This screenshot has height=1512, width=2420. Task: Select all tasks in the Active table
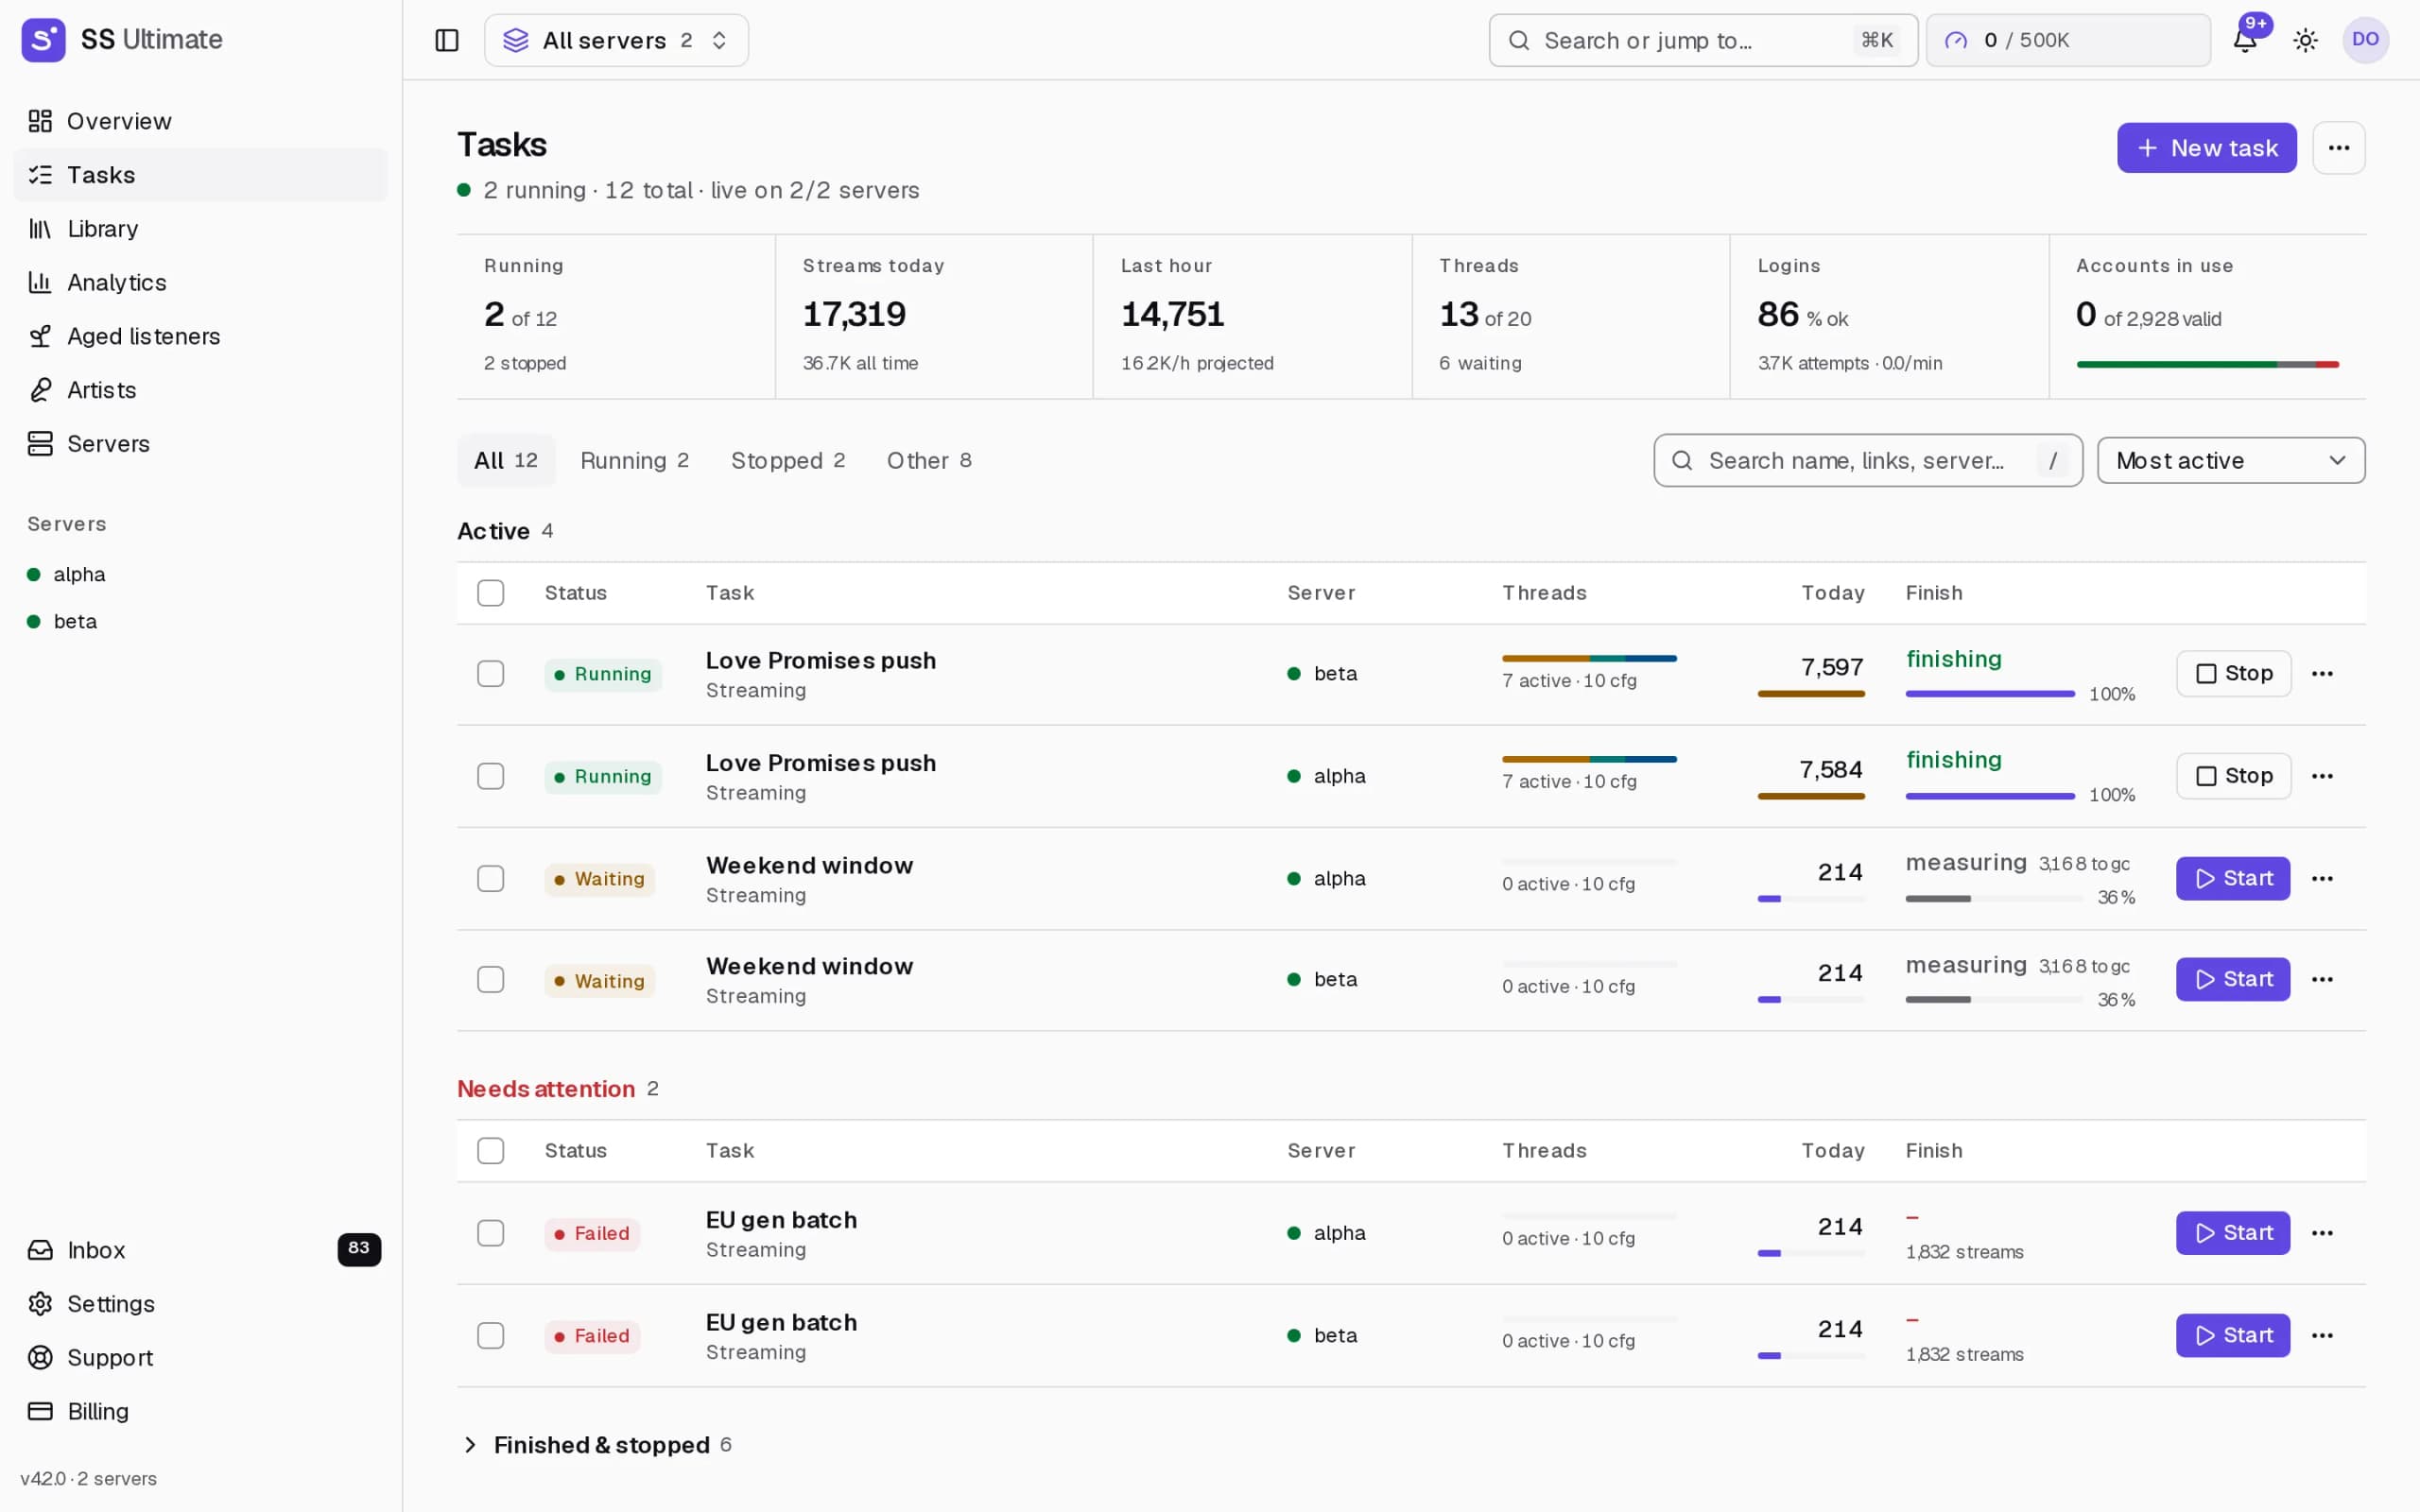[490, 593]
